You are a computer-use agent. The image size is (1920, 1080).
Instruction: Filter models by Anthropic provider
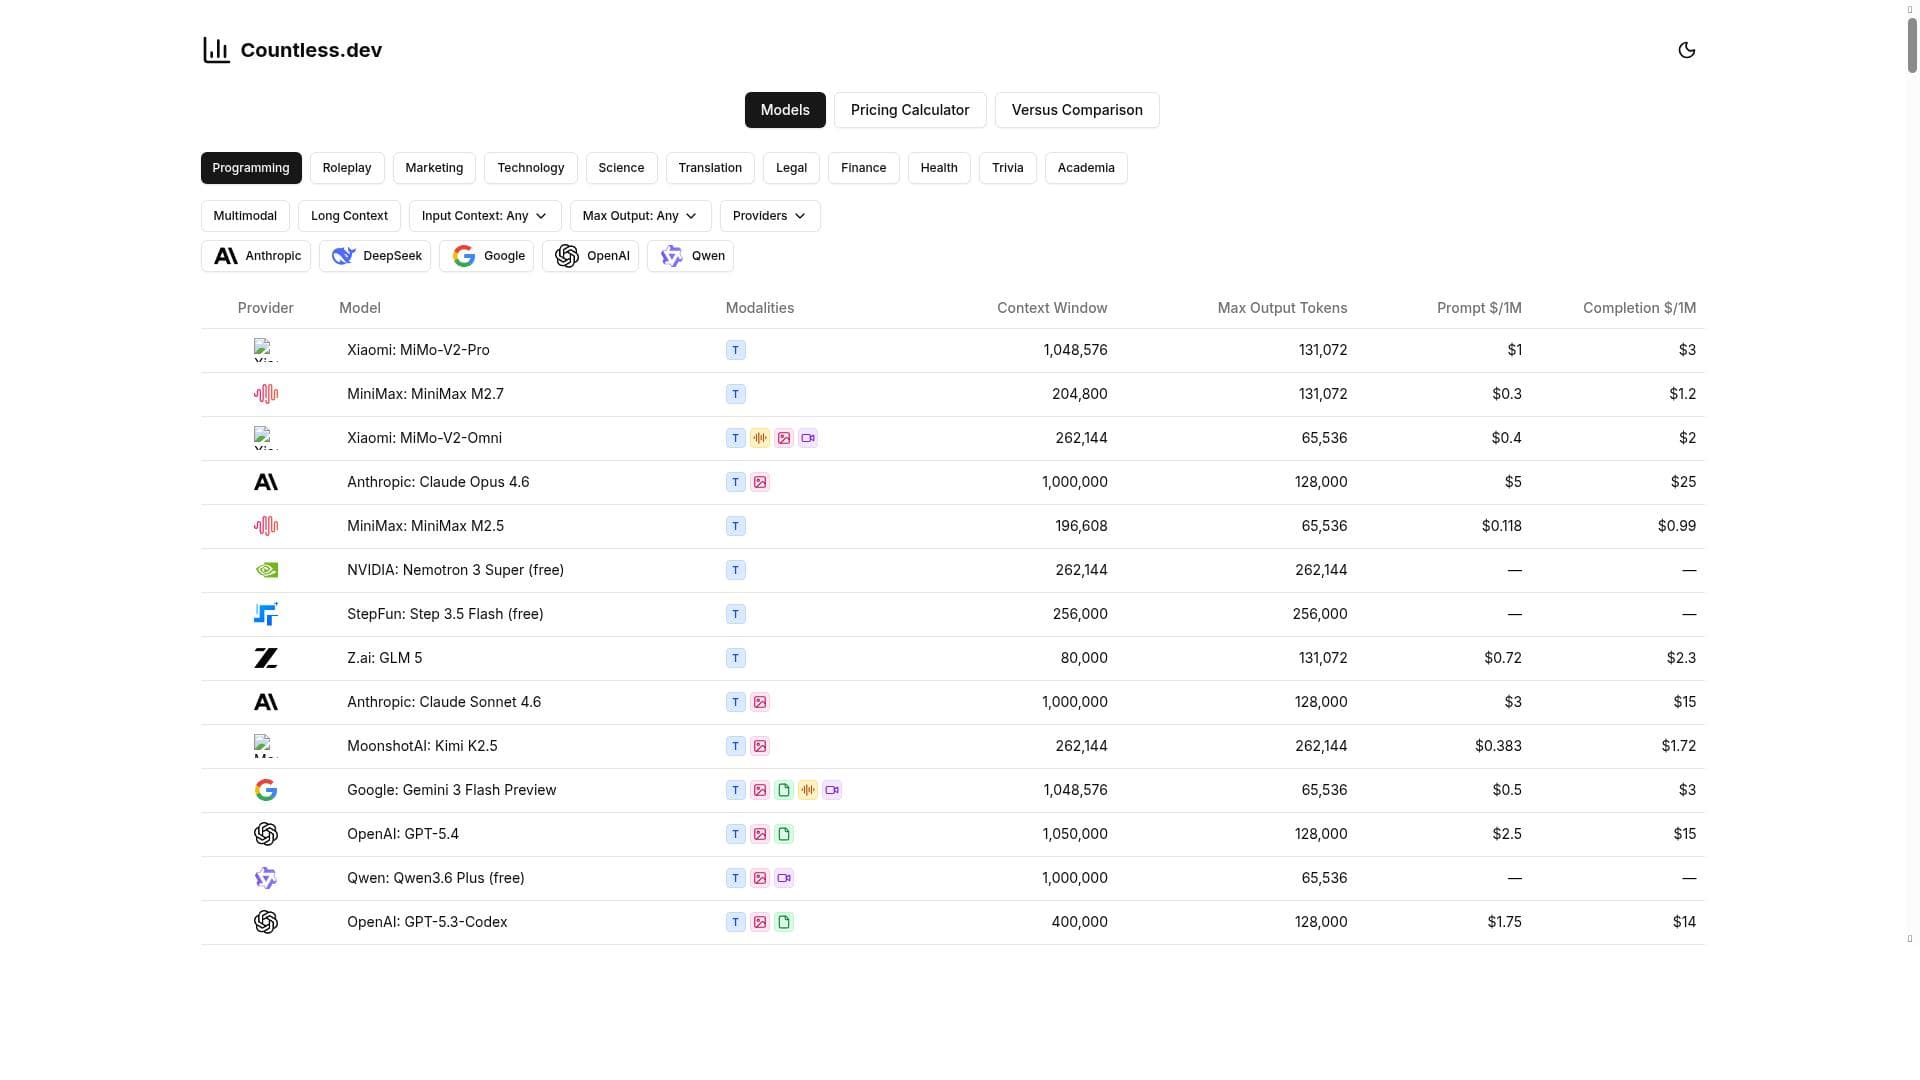[x=256, y=256]
